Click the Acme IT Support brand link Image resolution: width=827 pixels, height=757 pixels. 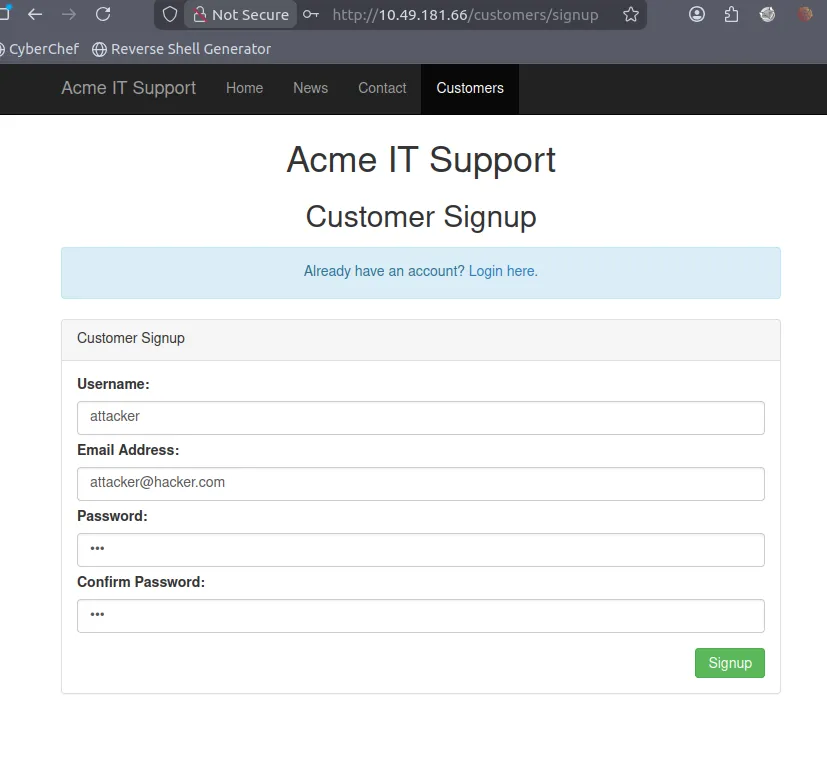pos(128,88)
